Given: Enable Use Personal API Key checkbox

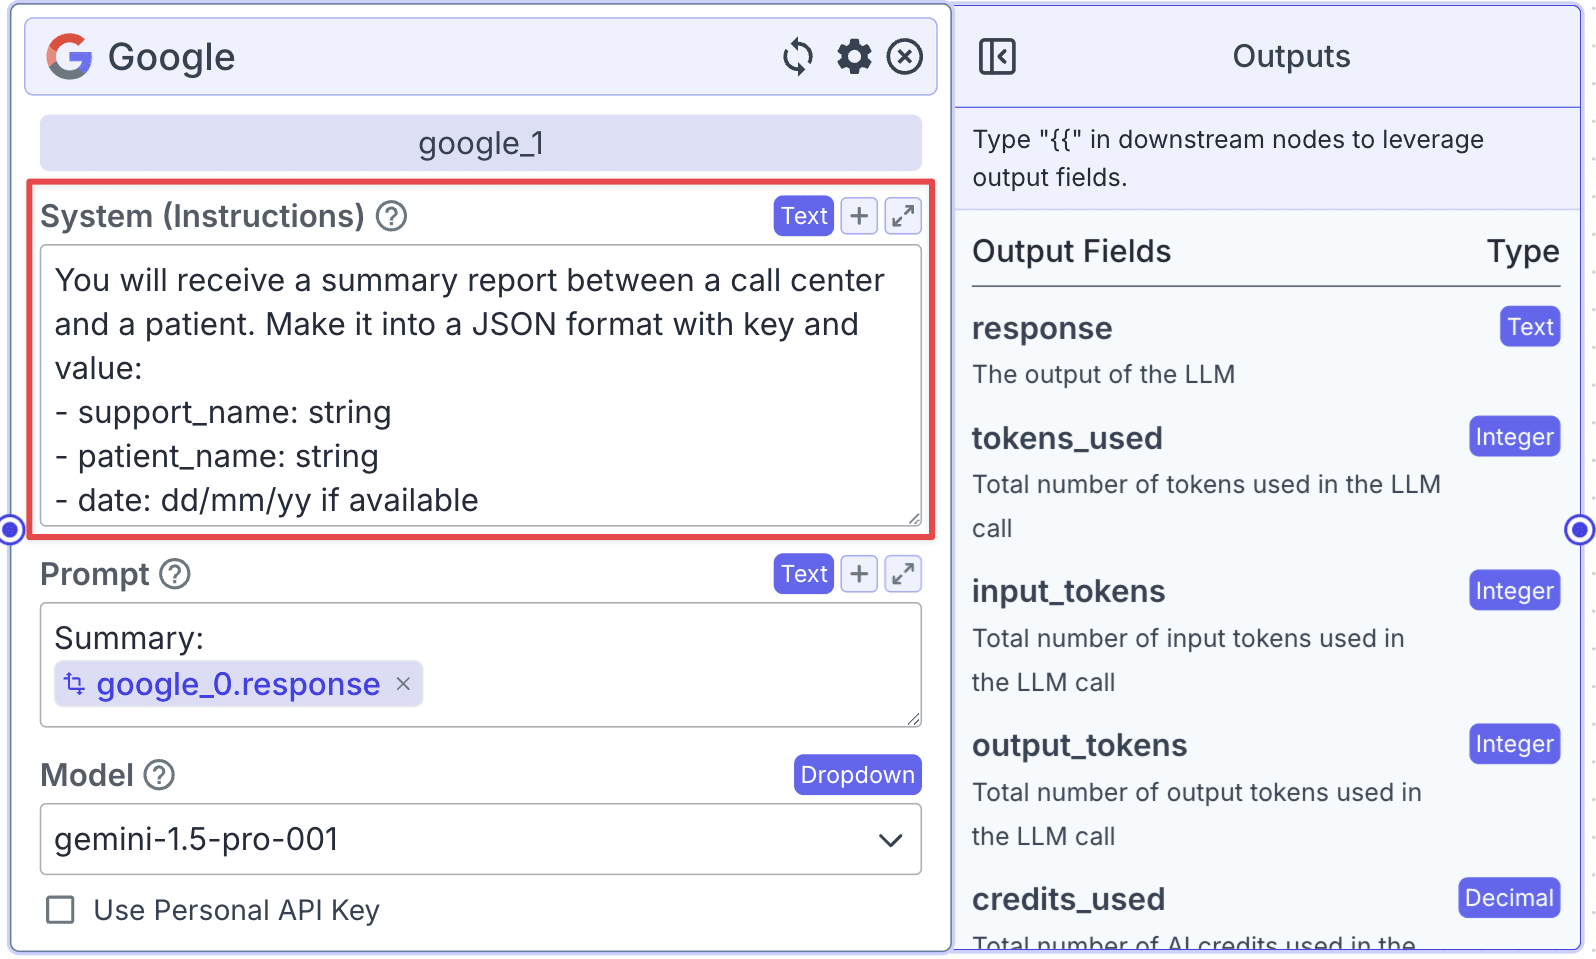Looking at the screenshot, I should click(x=61, y=910).
